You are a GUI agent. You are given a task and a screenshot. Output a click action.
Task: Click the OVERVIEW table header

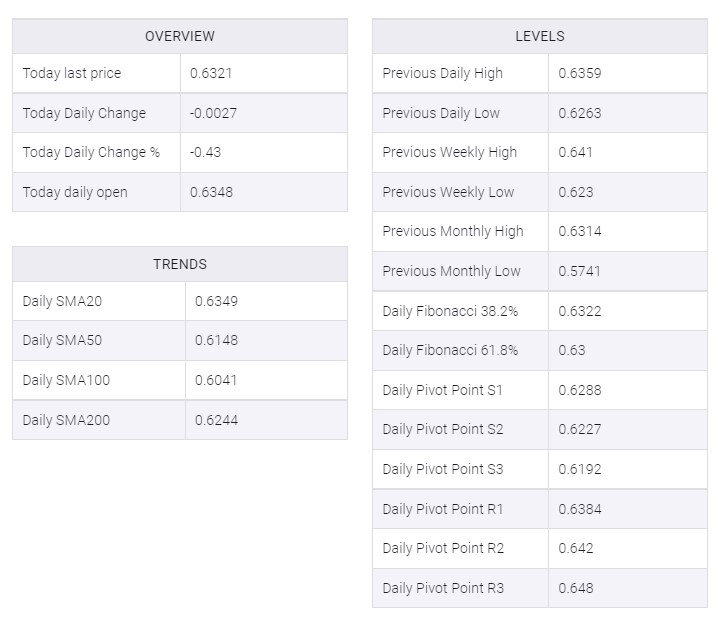point(179,36)
